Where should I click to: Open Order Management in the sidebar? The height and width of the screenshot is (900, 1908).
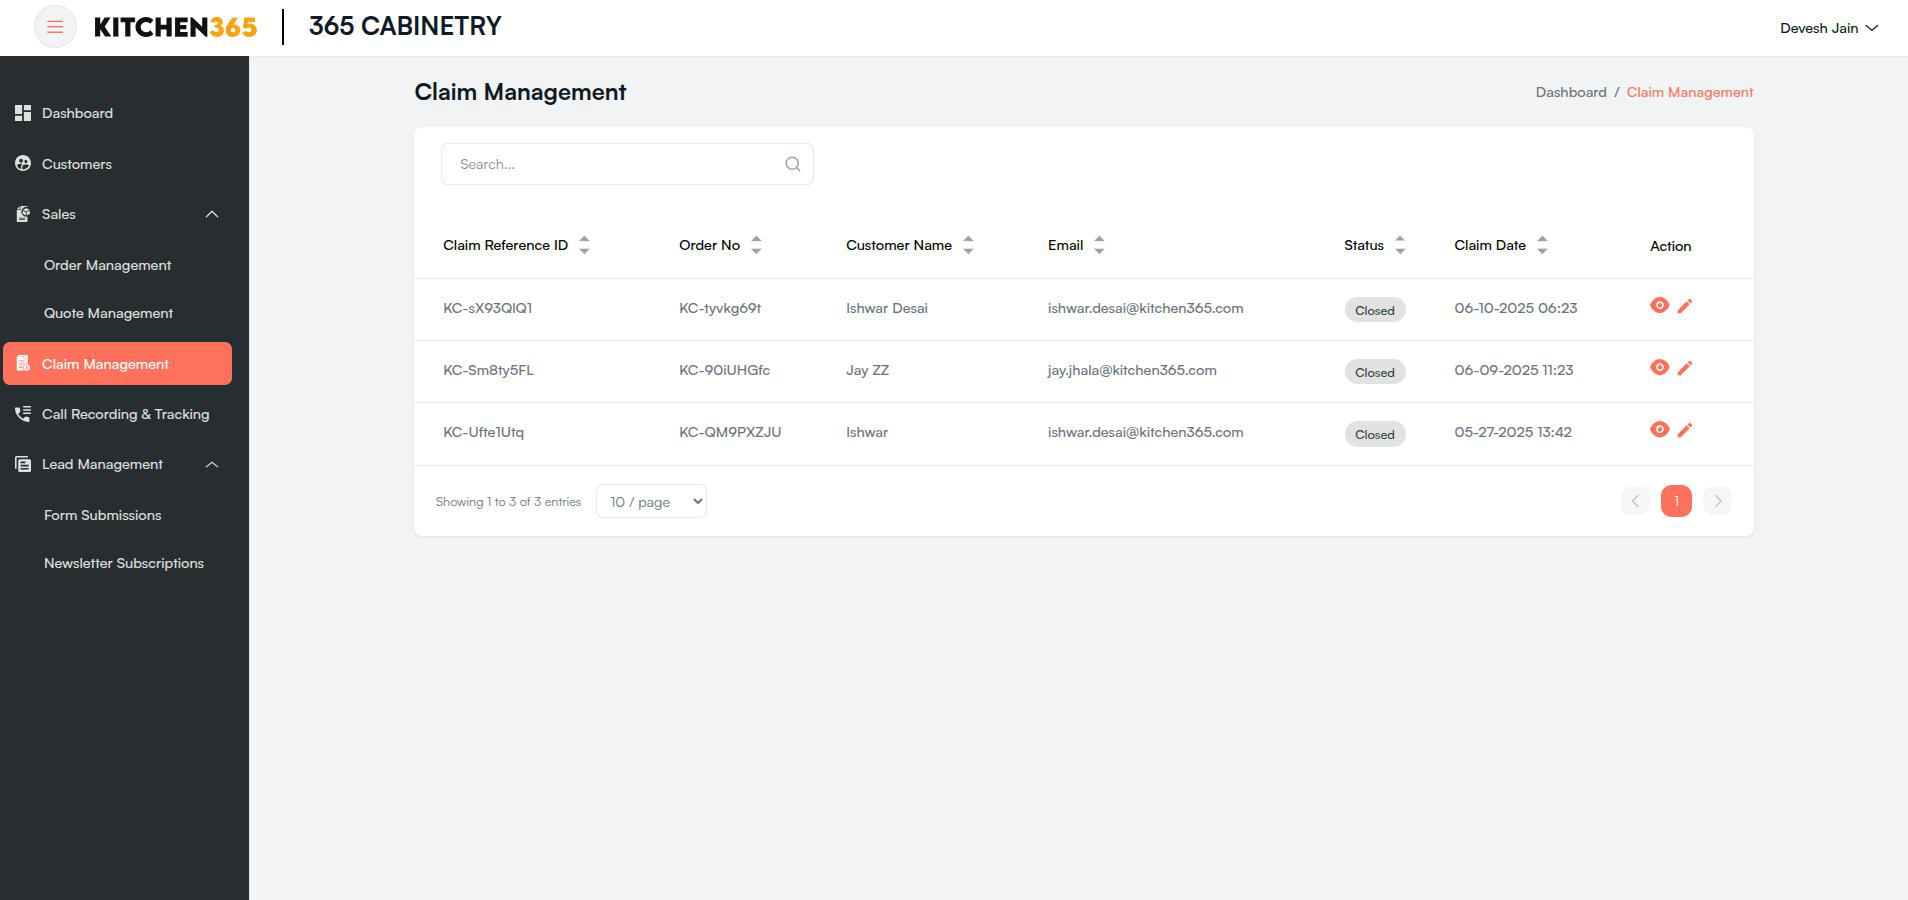click(108, 265)
